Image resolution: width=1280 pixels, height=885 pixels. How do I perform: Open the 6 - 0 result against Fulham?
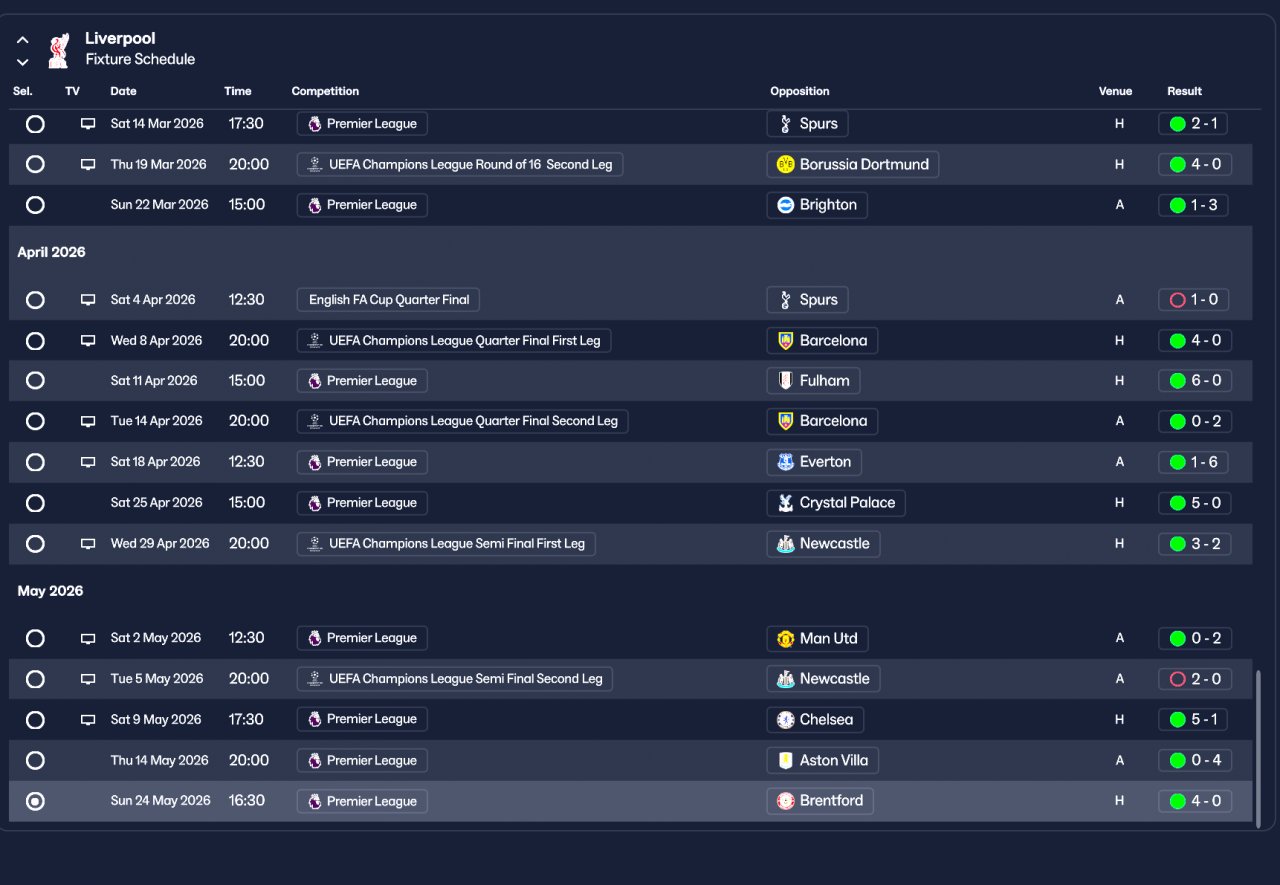1195,381
